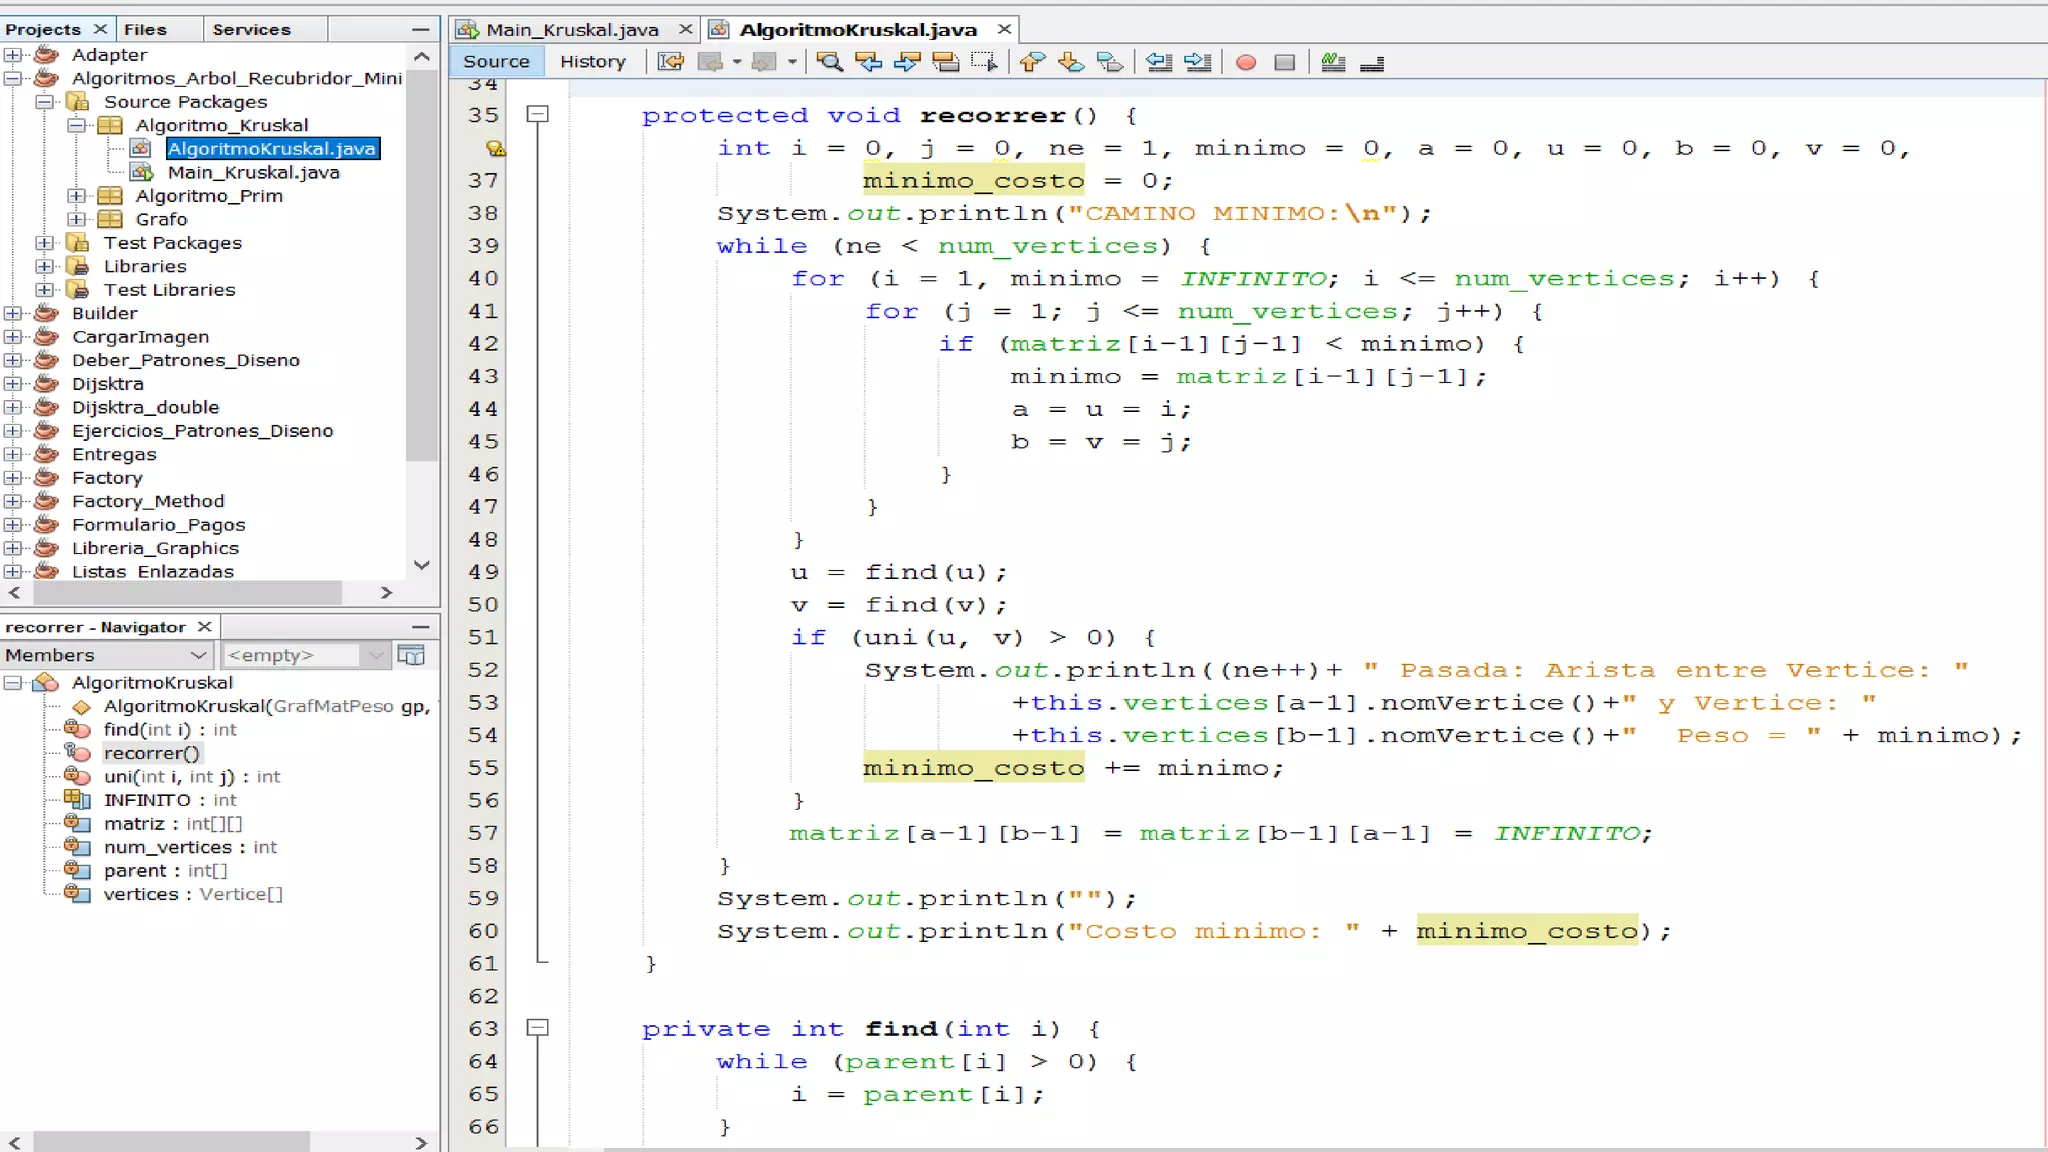Toggle Highlight Search icon in editor toolbar
The image size is (2048, 1152).
click(945, 62)
